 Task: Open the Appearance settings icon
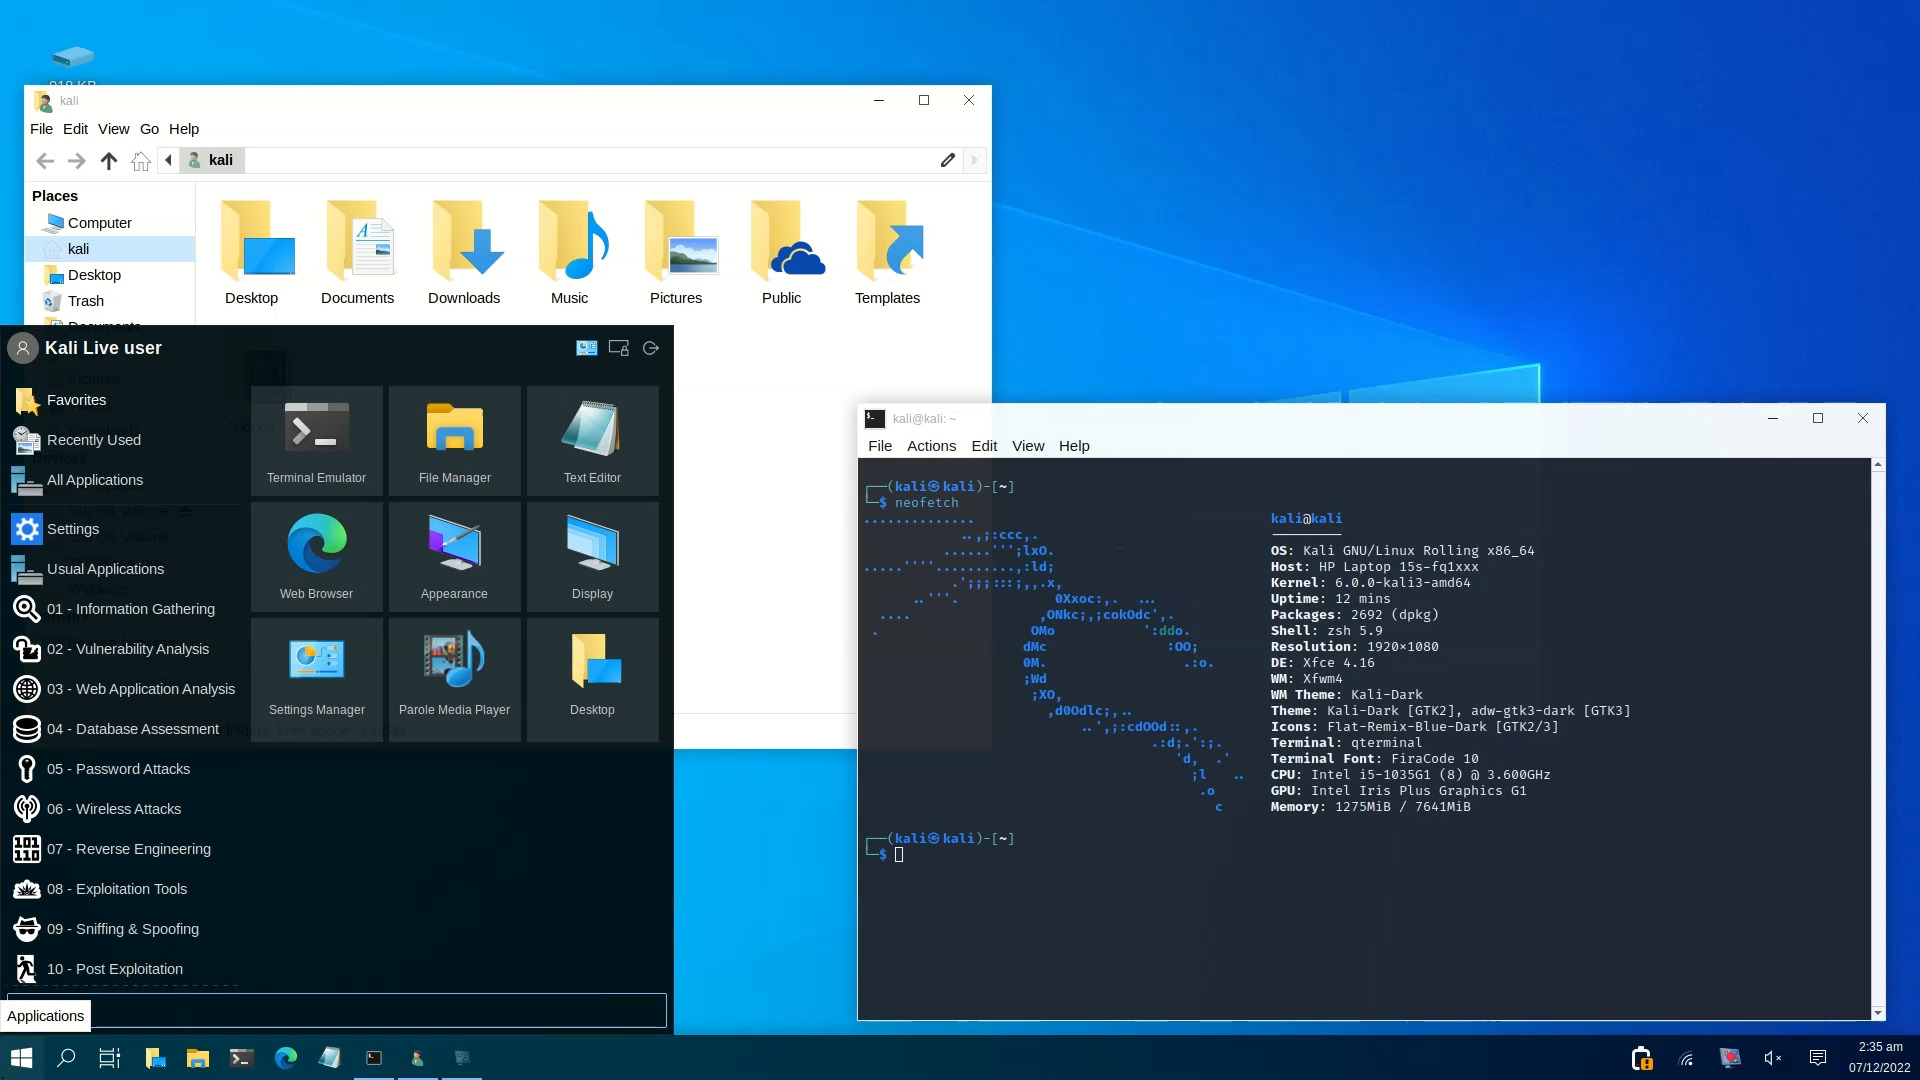(x=454, y=556)
